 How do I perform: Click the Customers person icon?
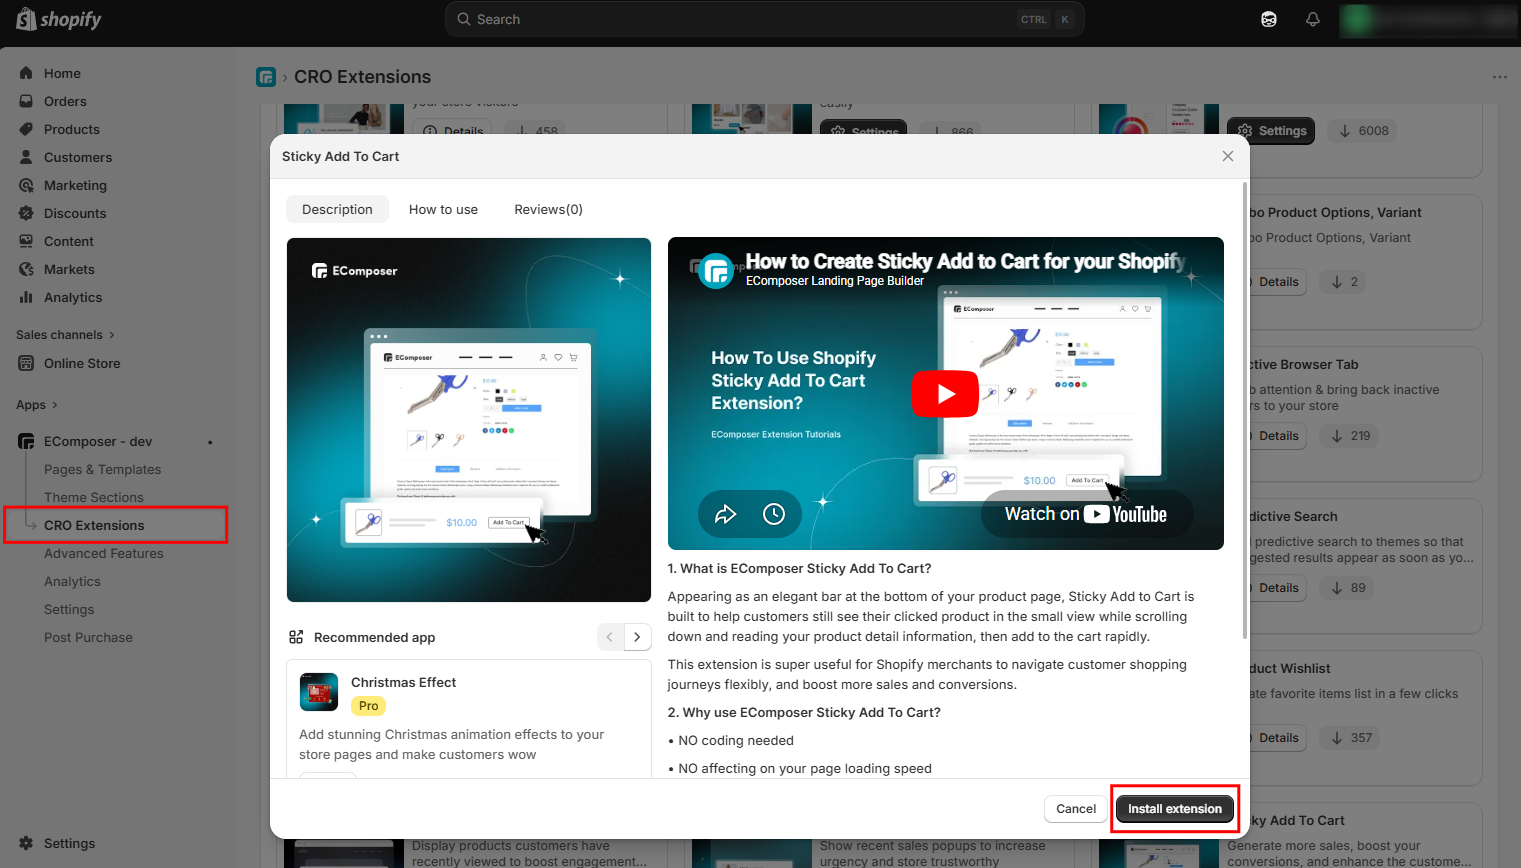point(26,157)
